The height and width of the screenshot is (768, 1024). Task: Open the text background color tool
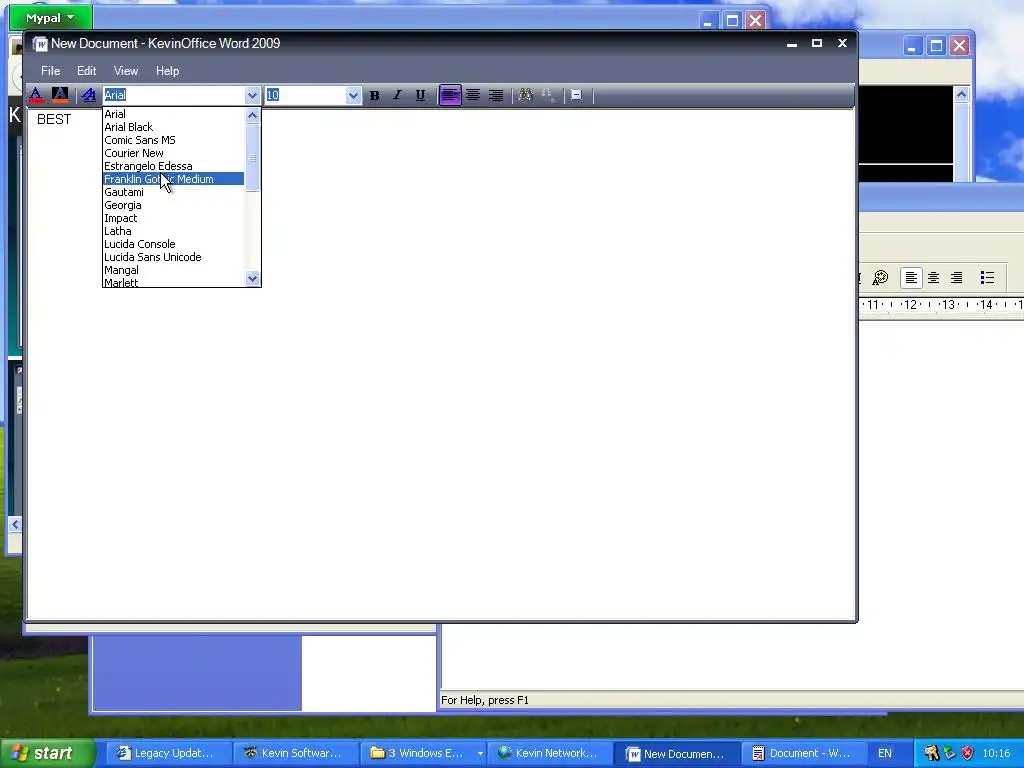(x=60, y=95)
